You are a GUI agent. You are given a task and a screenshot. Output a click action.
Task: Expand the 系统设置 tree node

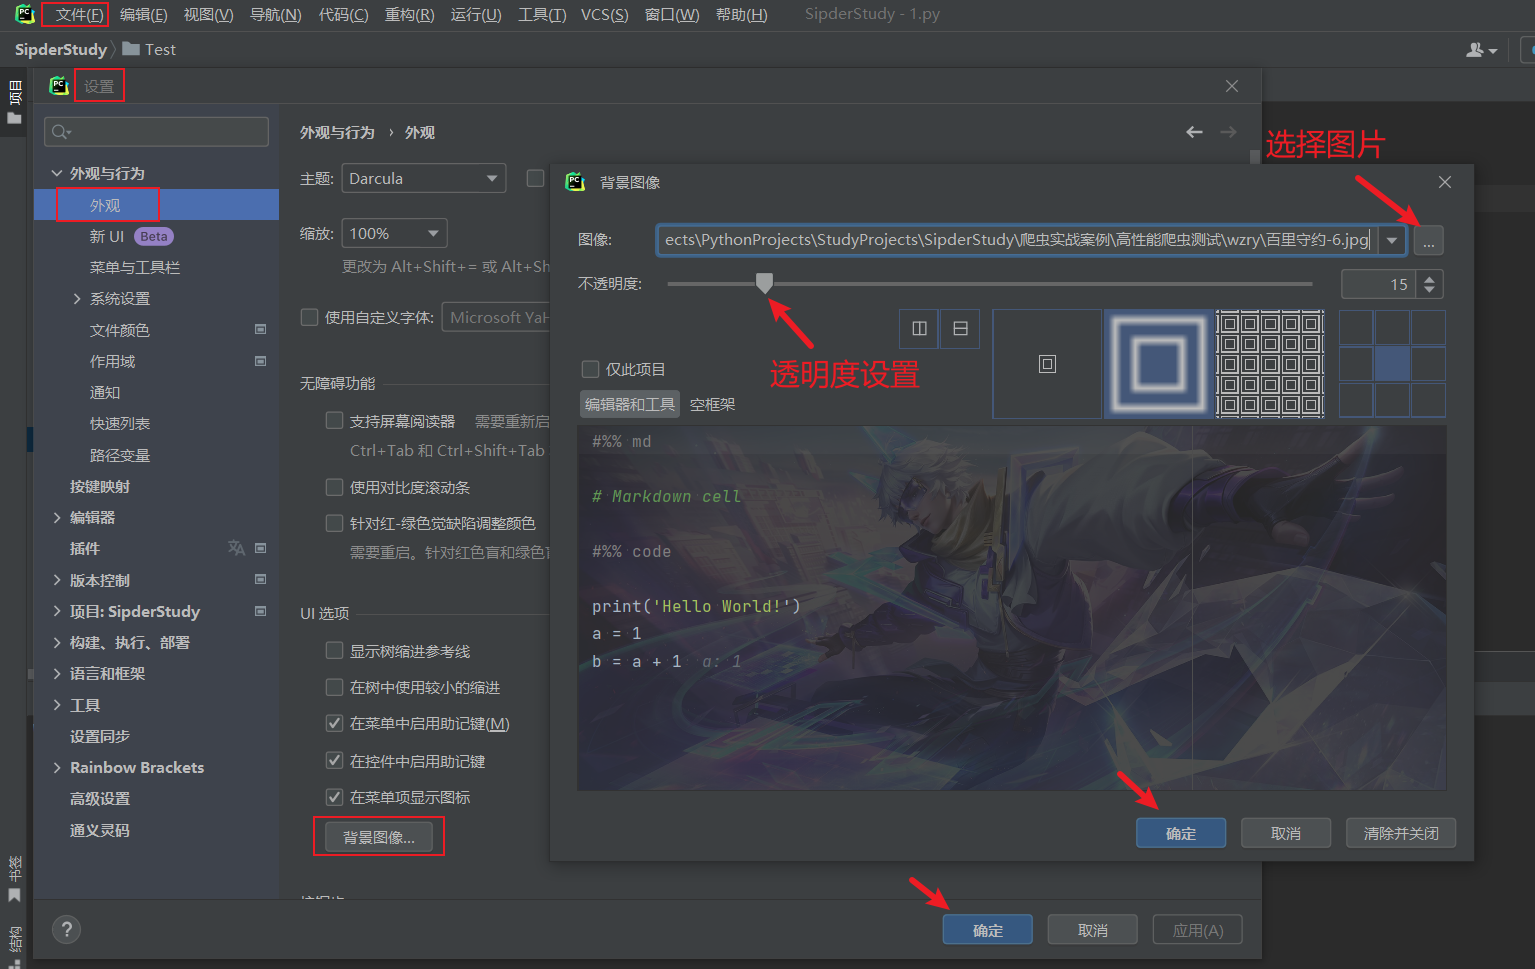pos(77,298)
